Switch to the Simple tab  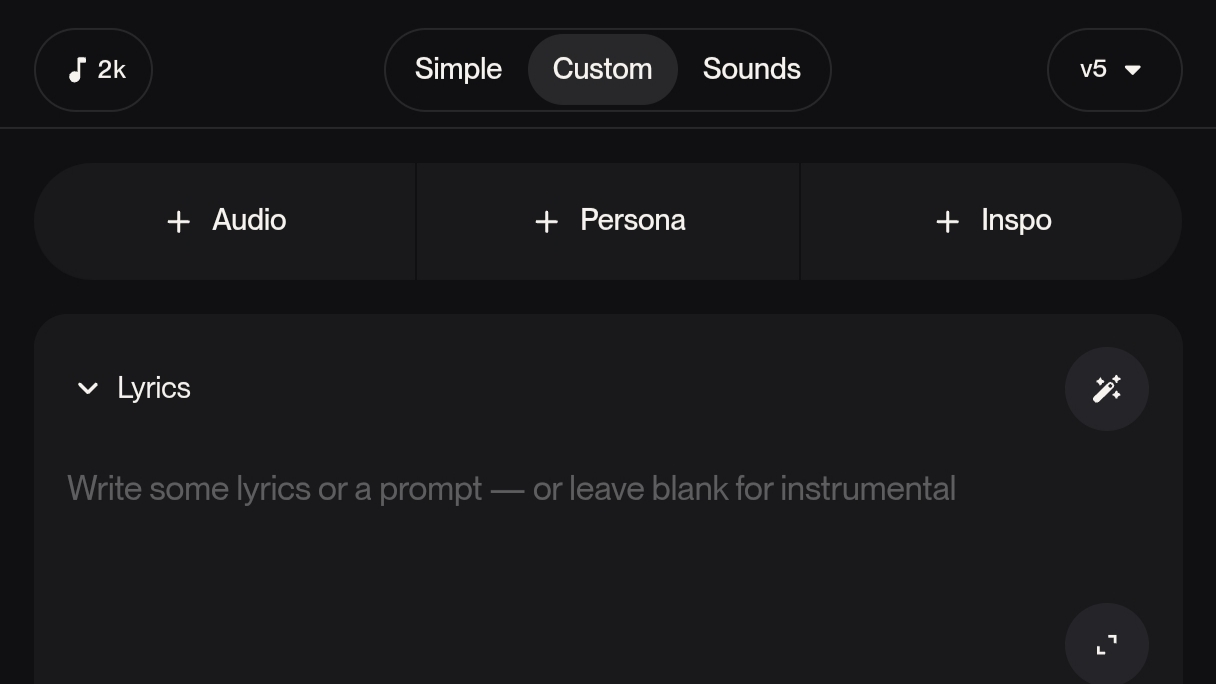click(458, 70)
